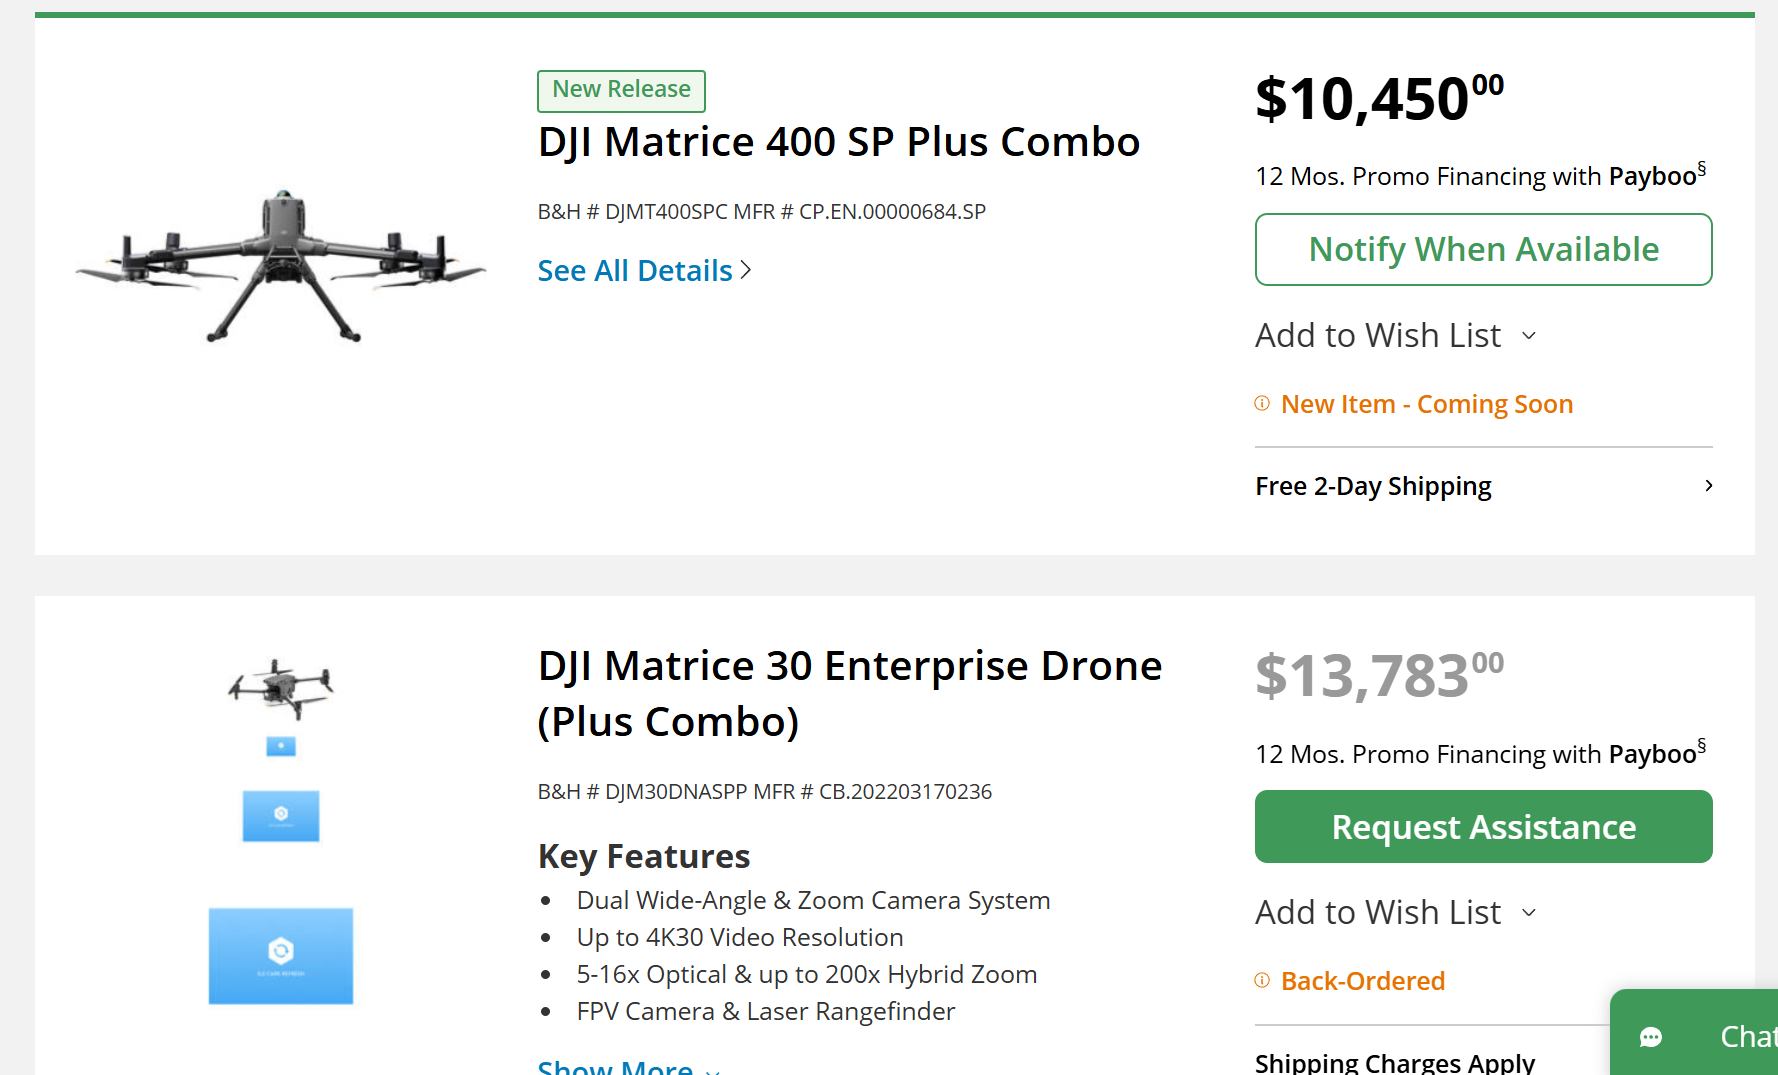Click the Matrice 30 drone thumbnail image

point(281,688)
